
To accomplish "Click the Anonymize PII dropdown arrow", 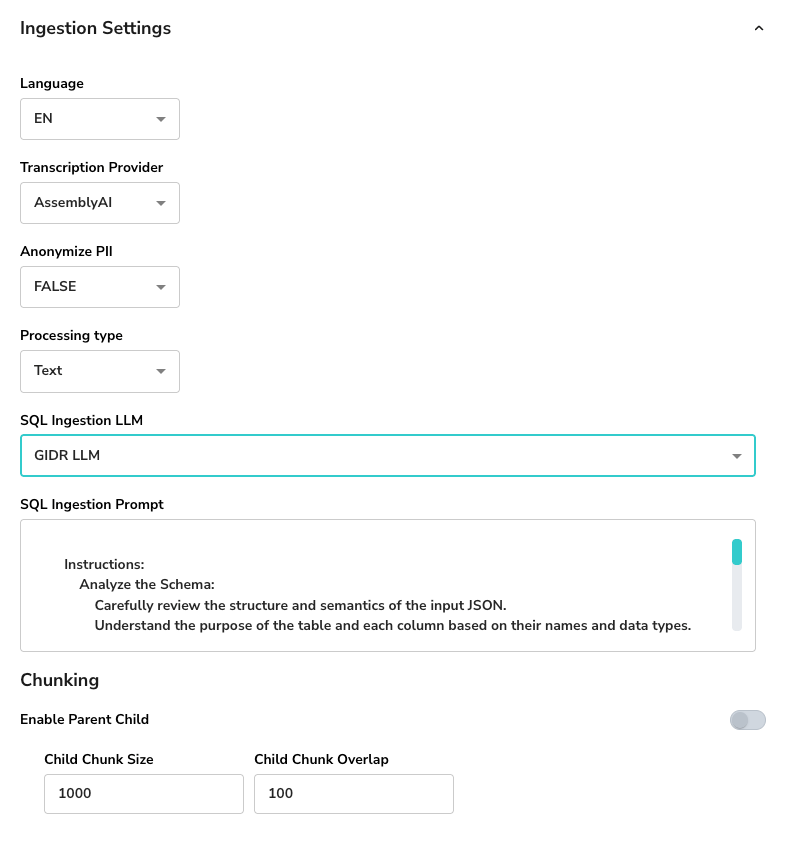I will 161,286.
